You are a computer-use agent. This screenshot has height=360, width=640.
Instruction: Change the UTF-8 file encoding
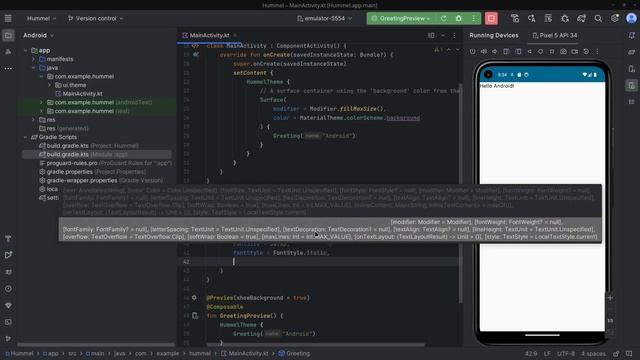[x=566, y=353]
